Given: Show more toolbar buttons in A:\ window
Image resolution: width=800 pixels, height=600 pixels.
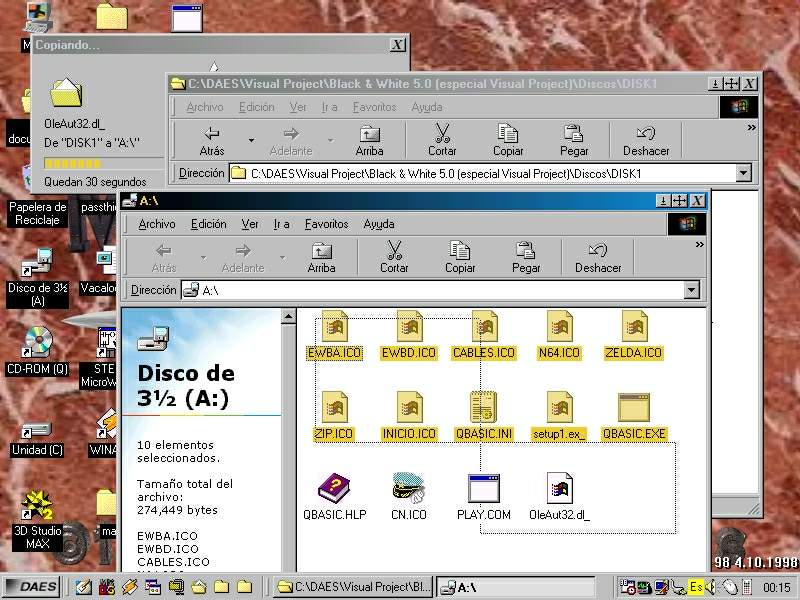Looking at the screenshot, I should tap(699, 245).
